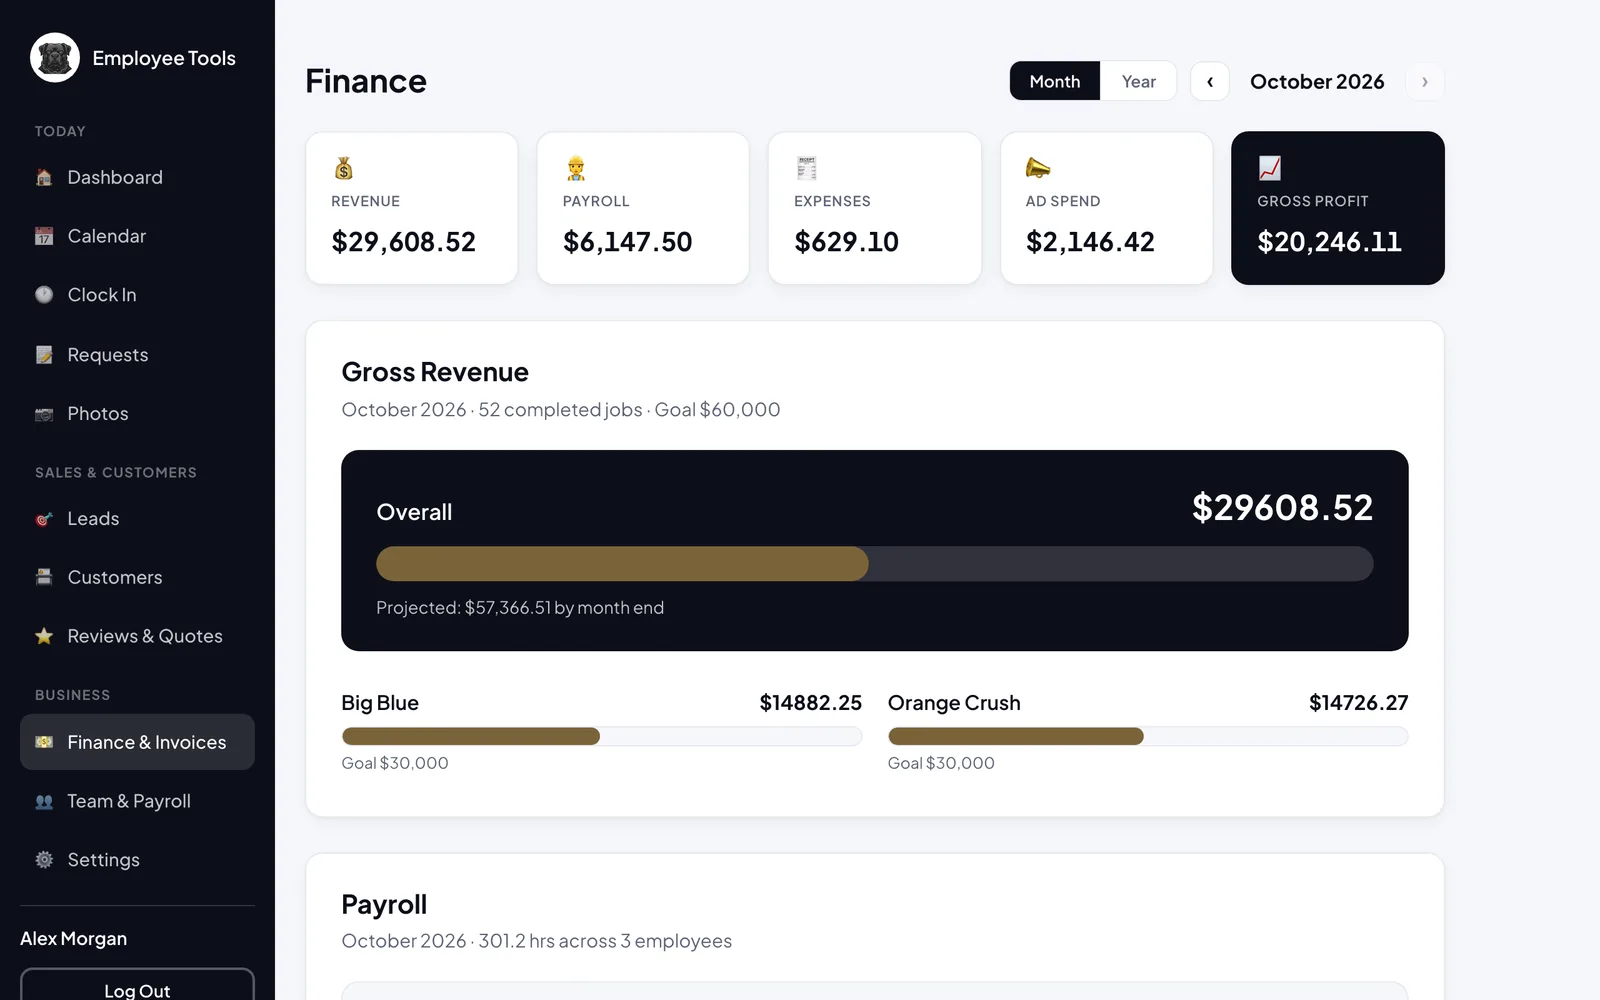Click the $29608.52 overall total

tap(1282, 508)
